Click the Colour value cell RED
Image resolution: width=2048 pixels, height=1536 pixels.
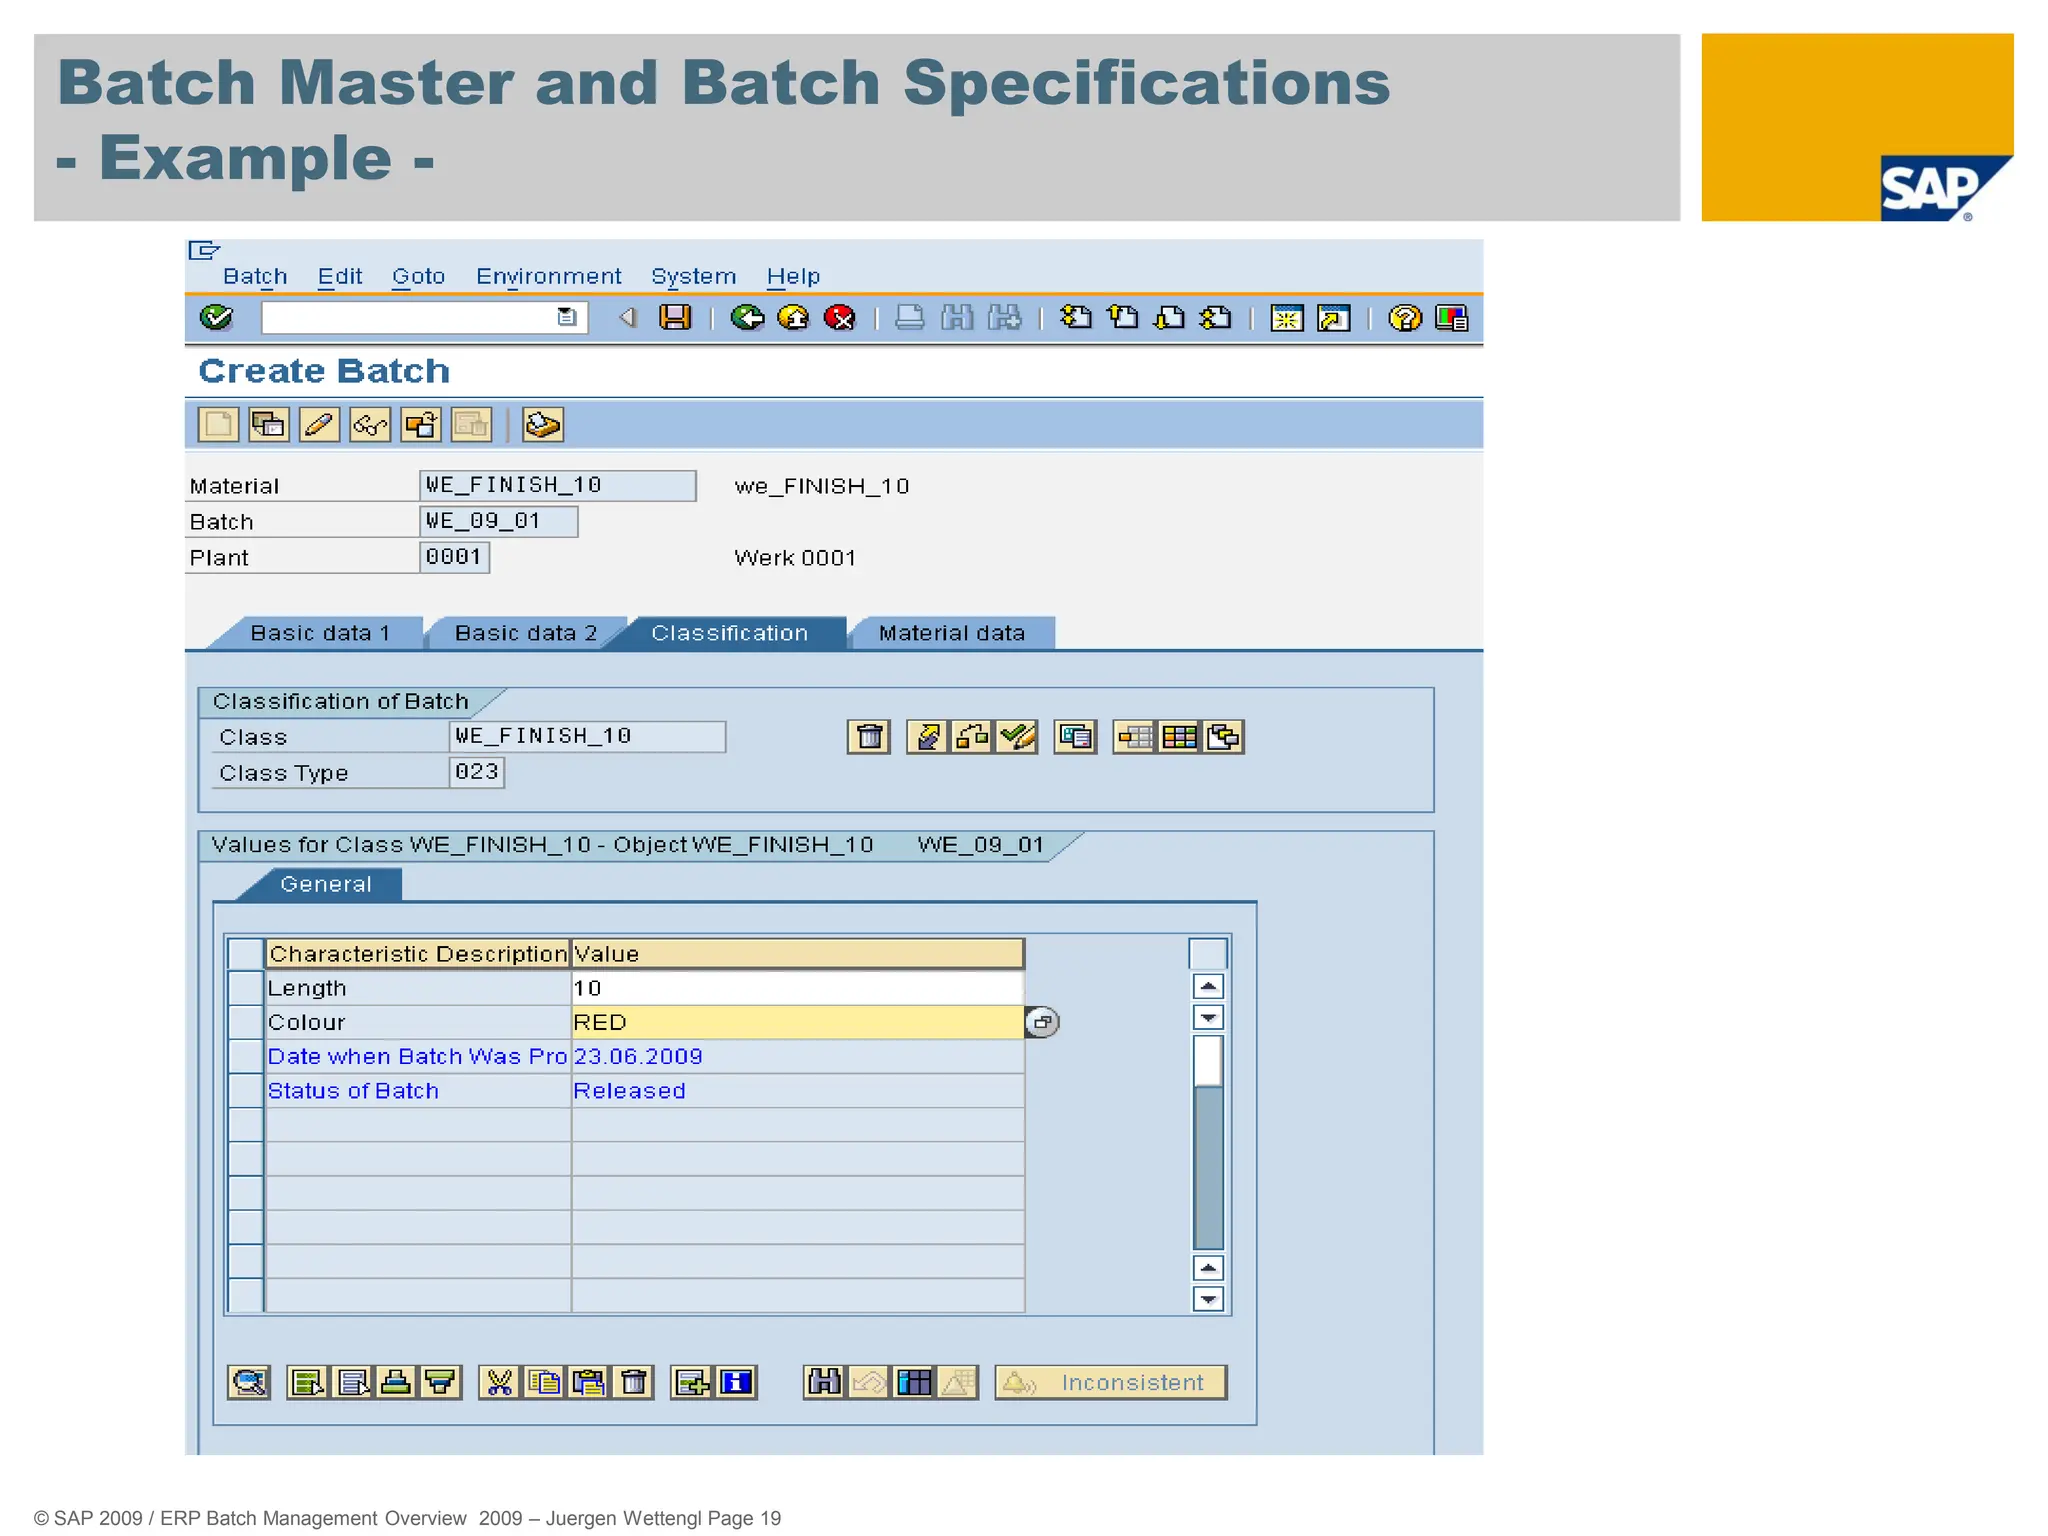coord(798,1022)
